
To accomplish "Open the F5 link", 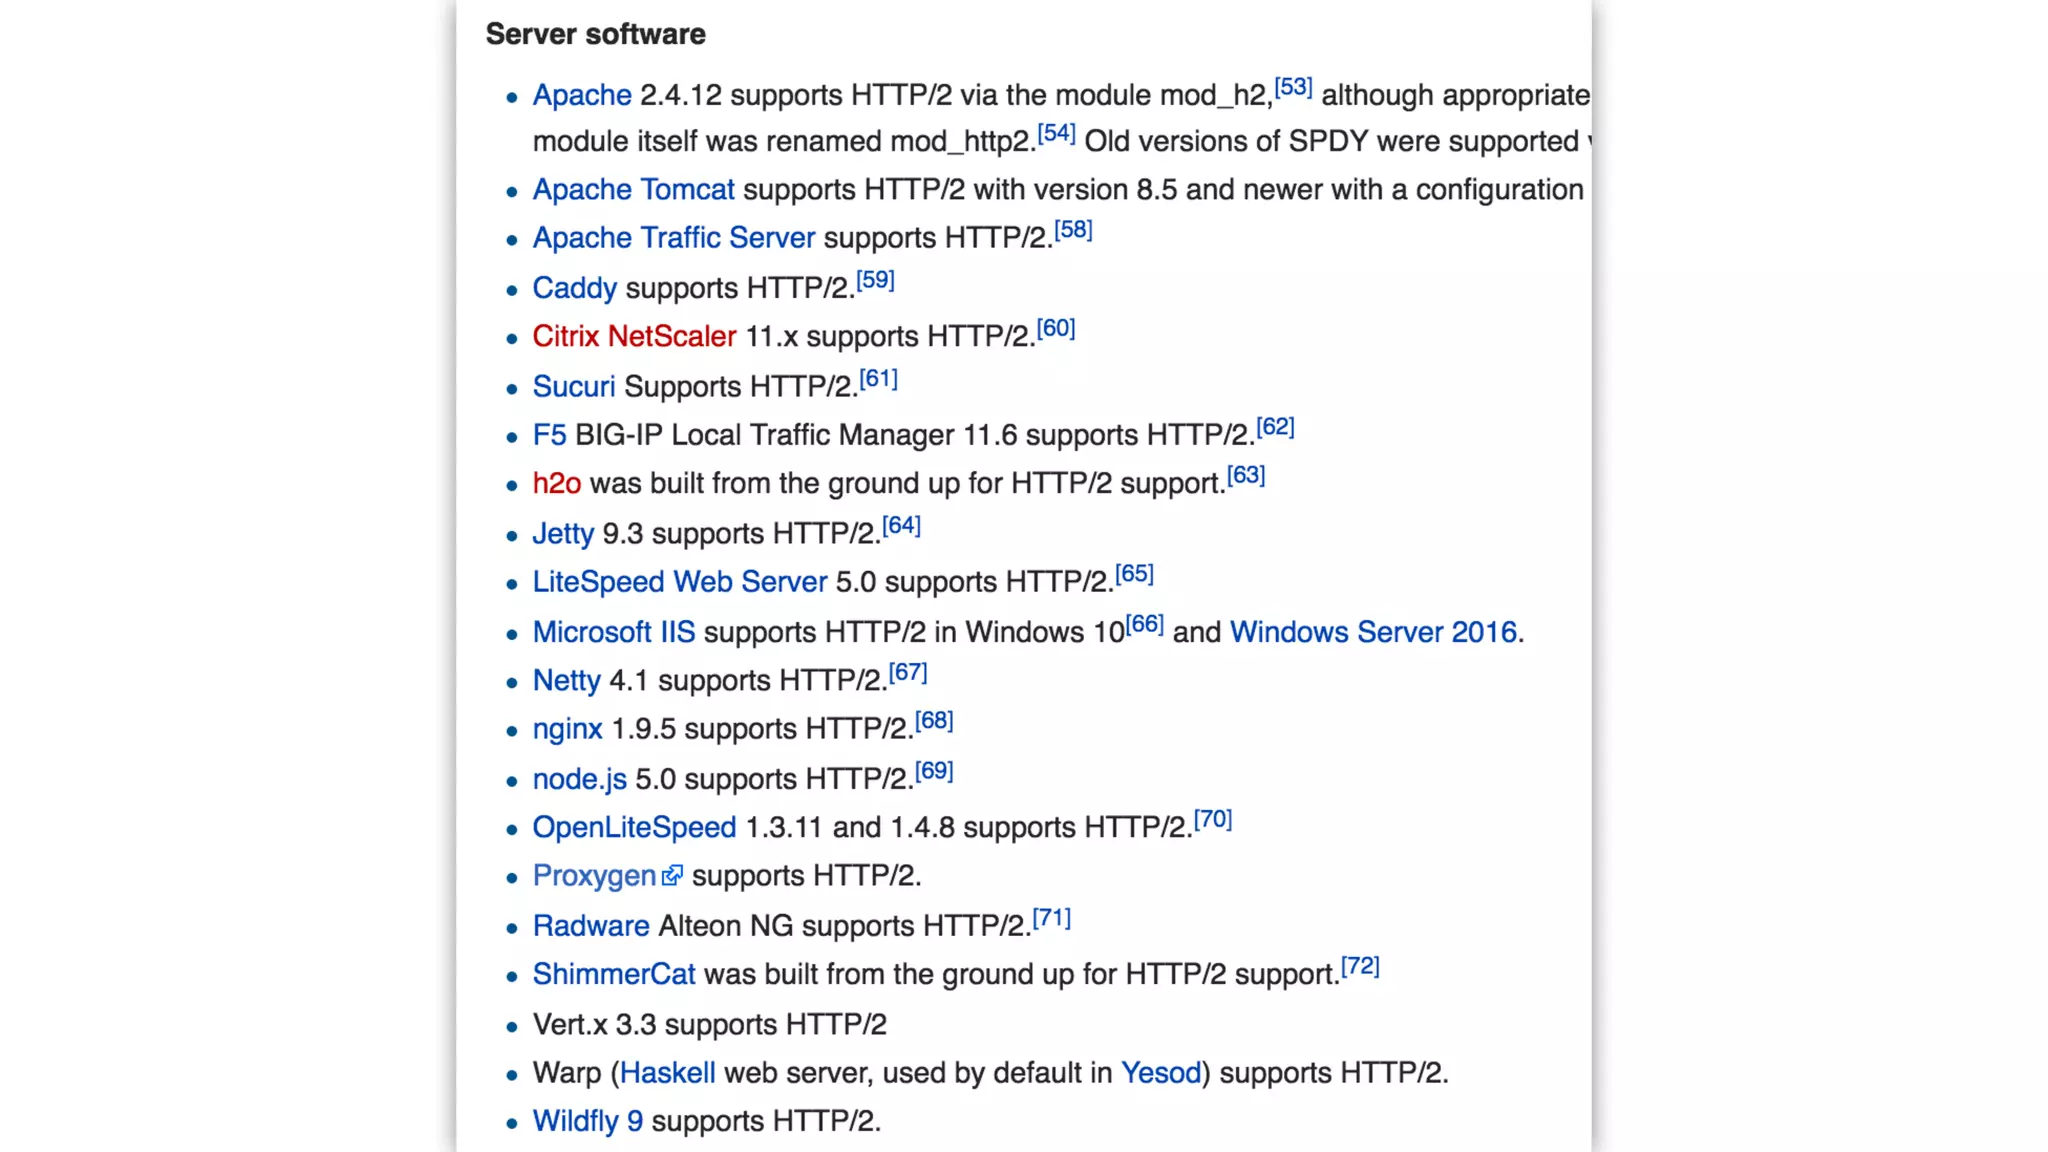I will pyautogui.click(x=549, y=435).
